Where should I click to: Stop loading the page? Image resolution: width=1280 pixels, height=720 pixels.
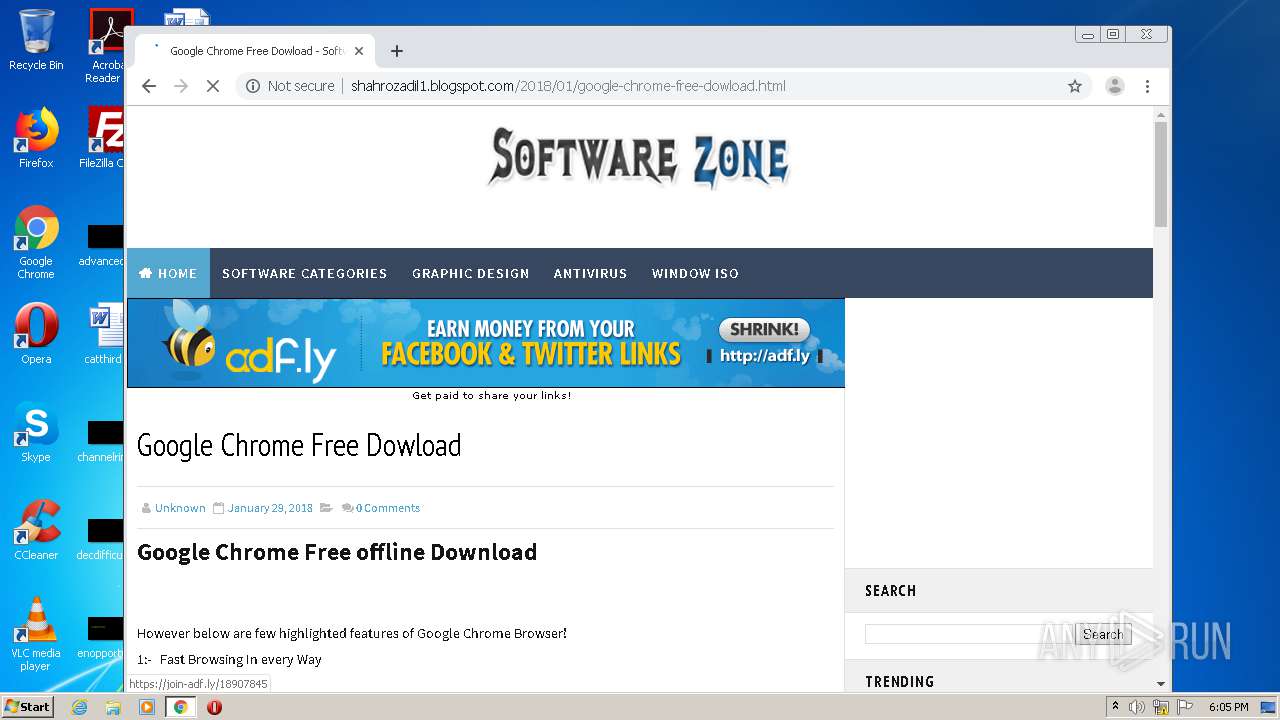tap(212, 86)
